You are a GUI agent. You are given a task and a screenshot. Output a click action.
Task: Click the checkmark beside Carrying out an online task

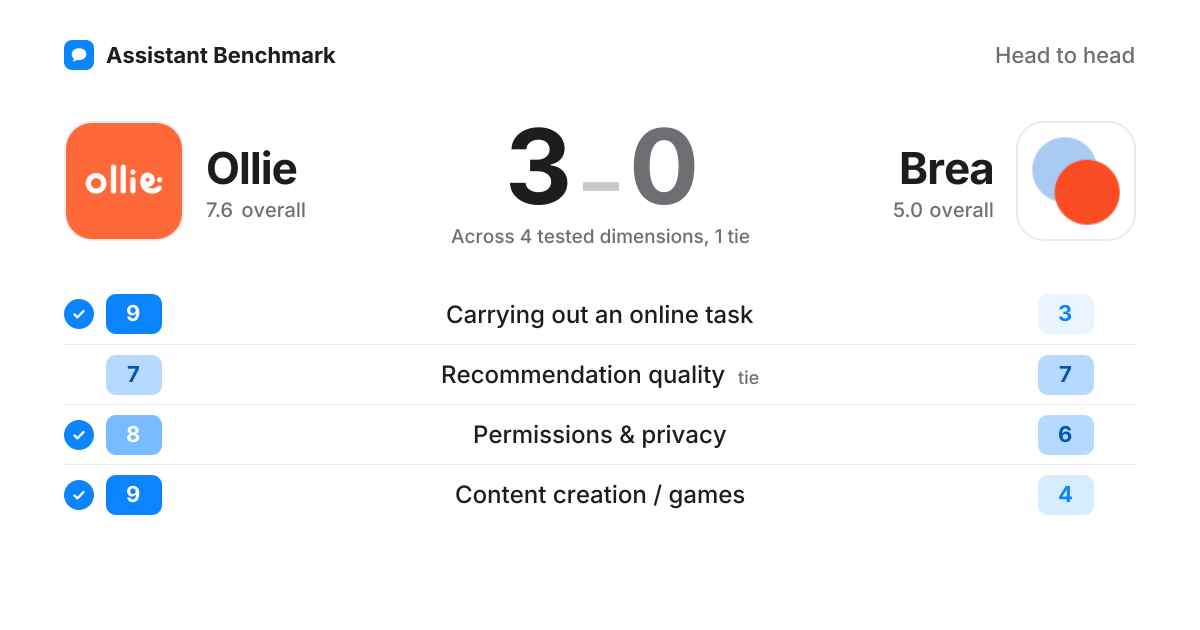79,314
